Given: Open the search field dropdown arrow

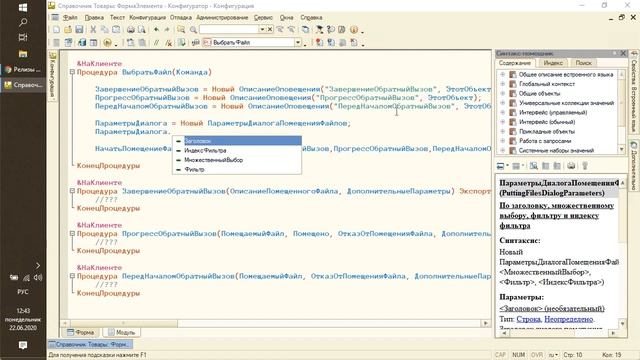Looking at the screenshot, I should click(x=262, y=29).
